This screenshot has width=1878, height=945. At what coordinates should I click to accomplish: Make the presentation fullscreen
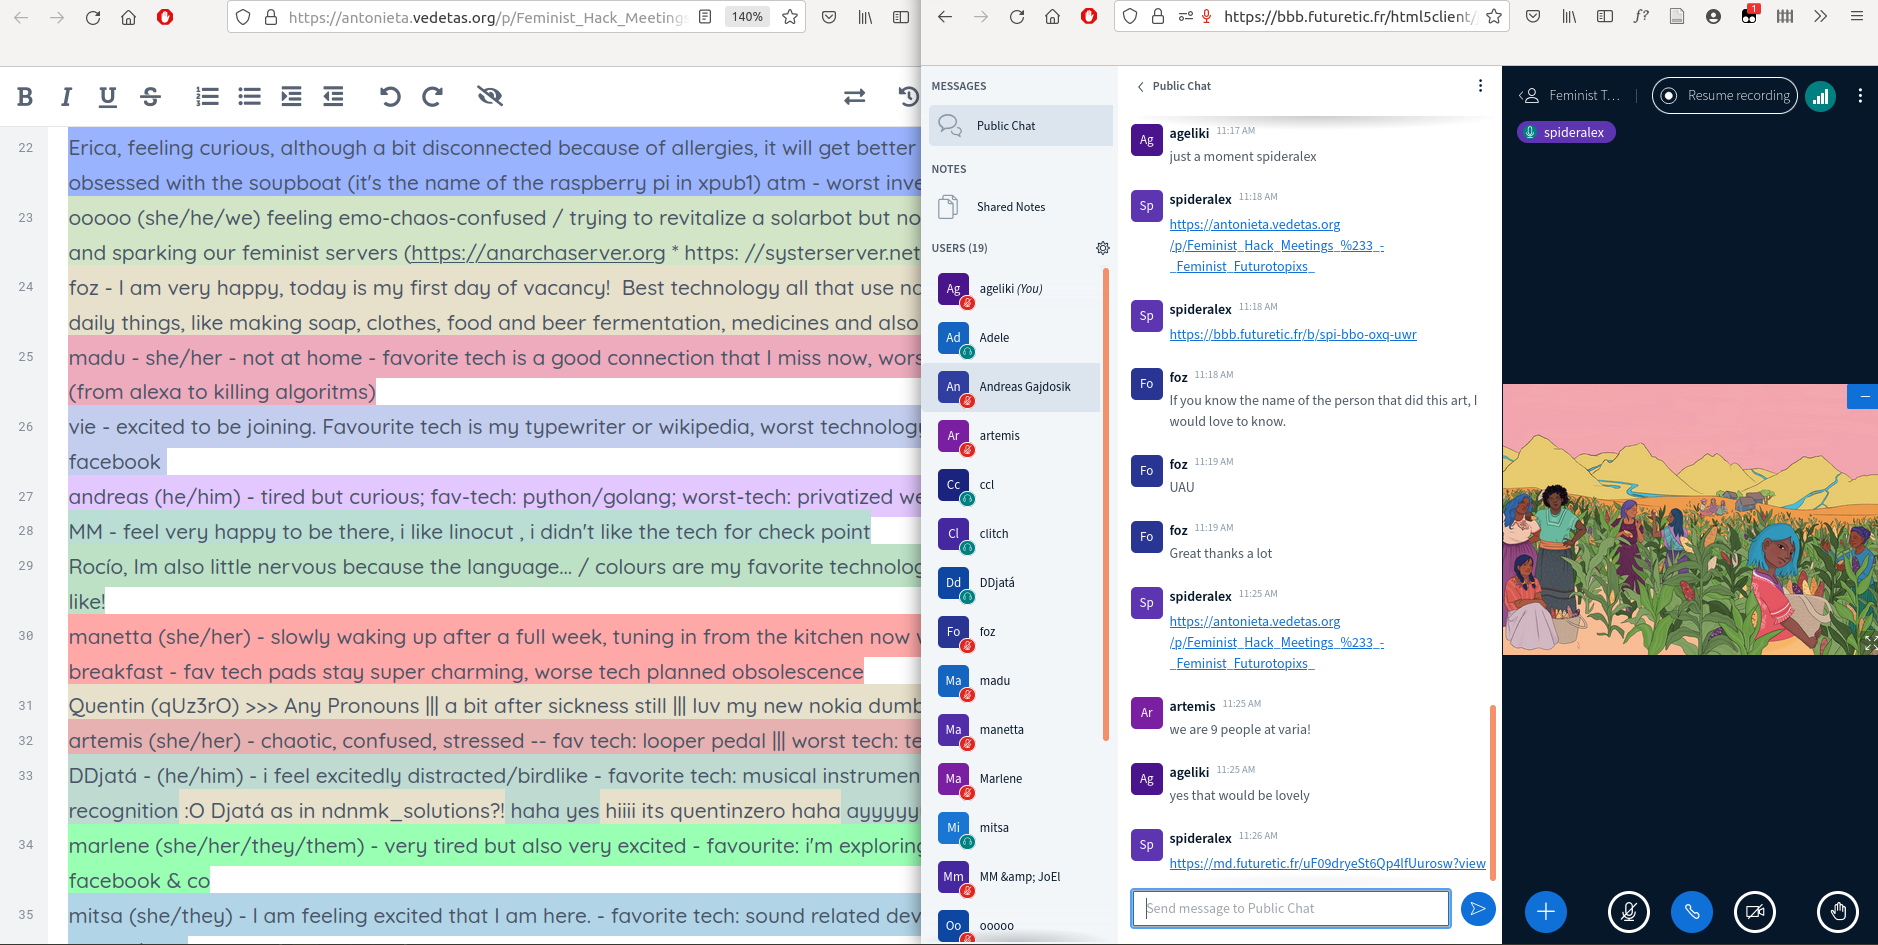(x=1870, y=644)
